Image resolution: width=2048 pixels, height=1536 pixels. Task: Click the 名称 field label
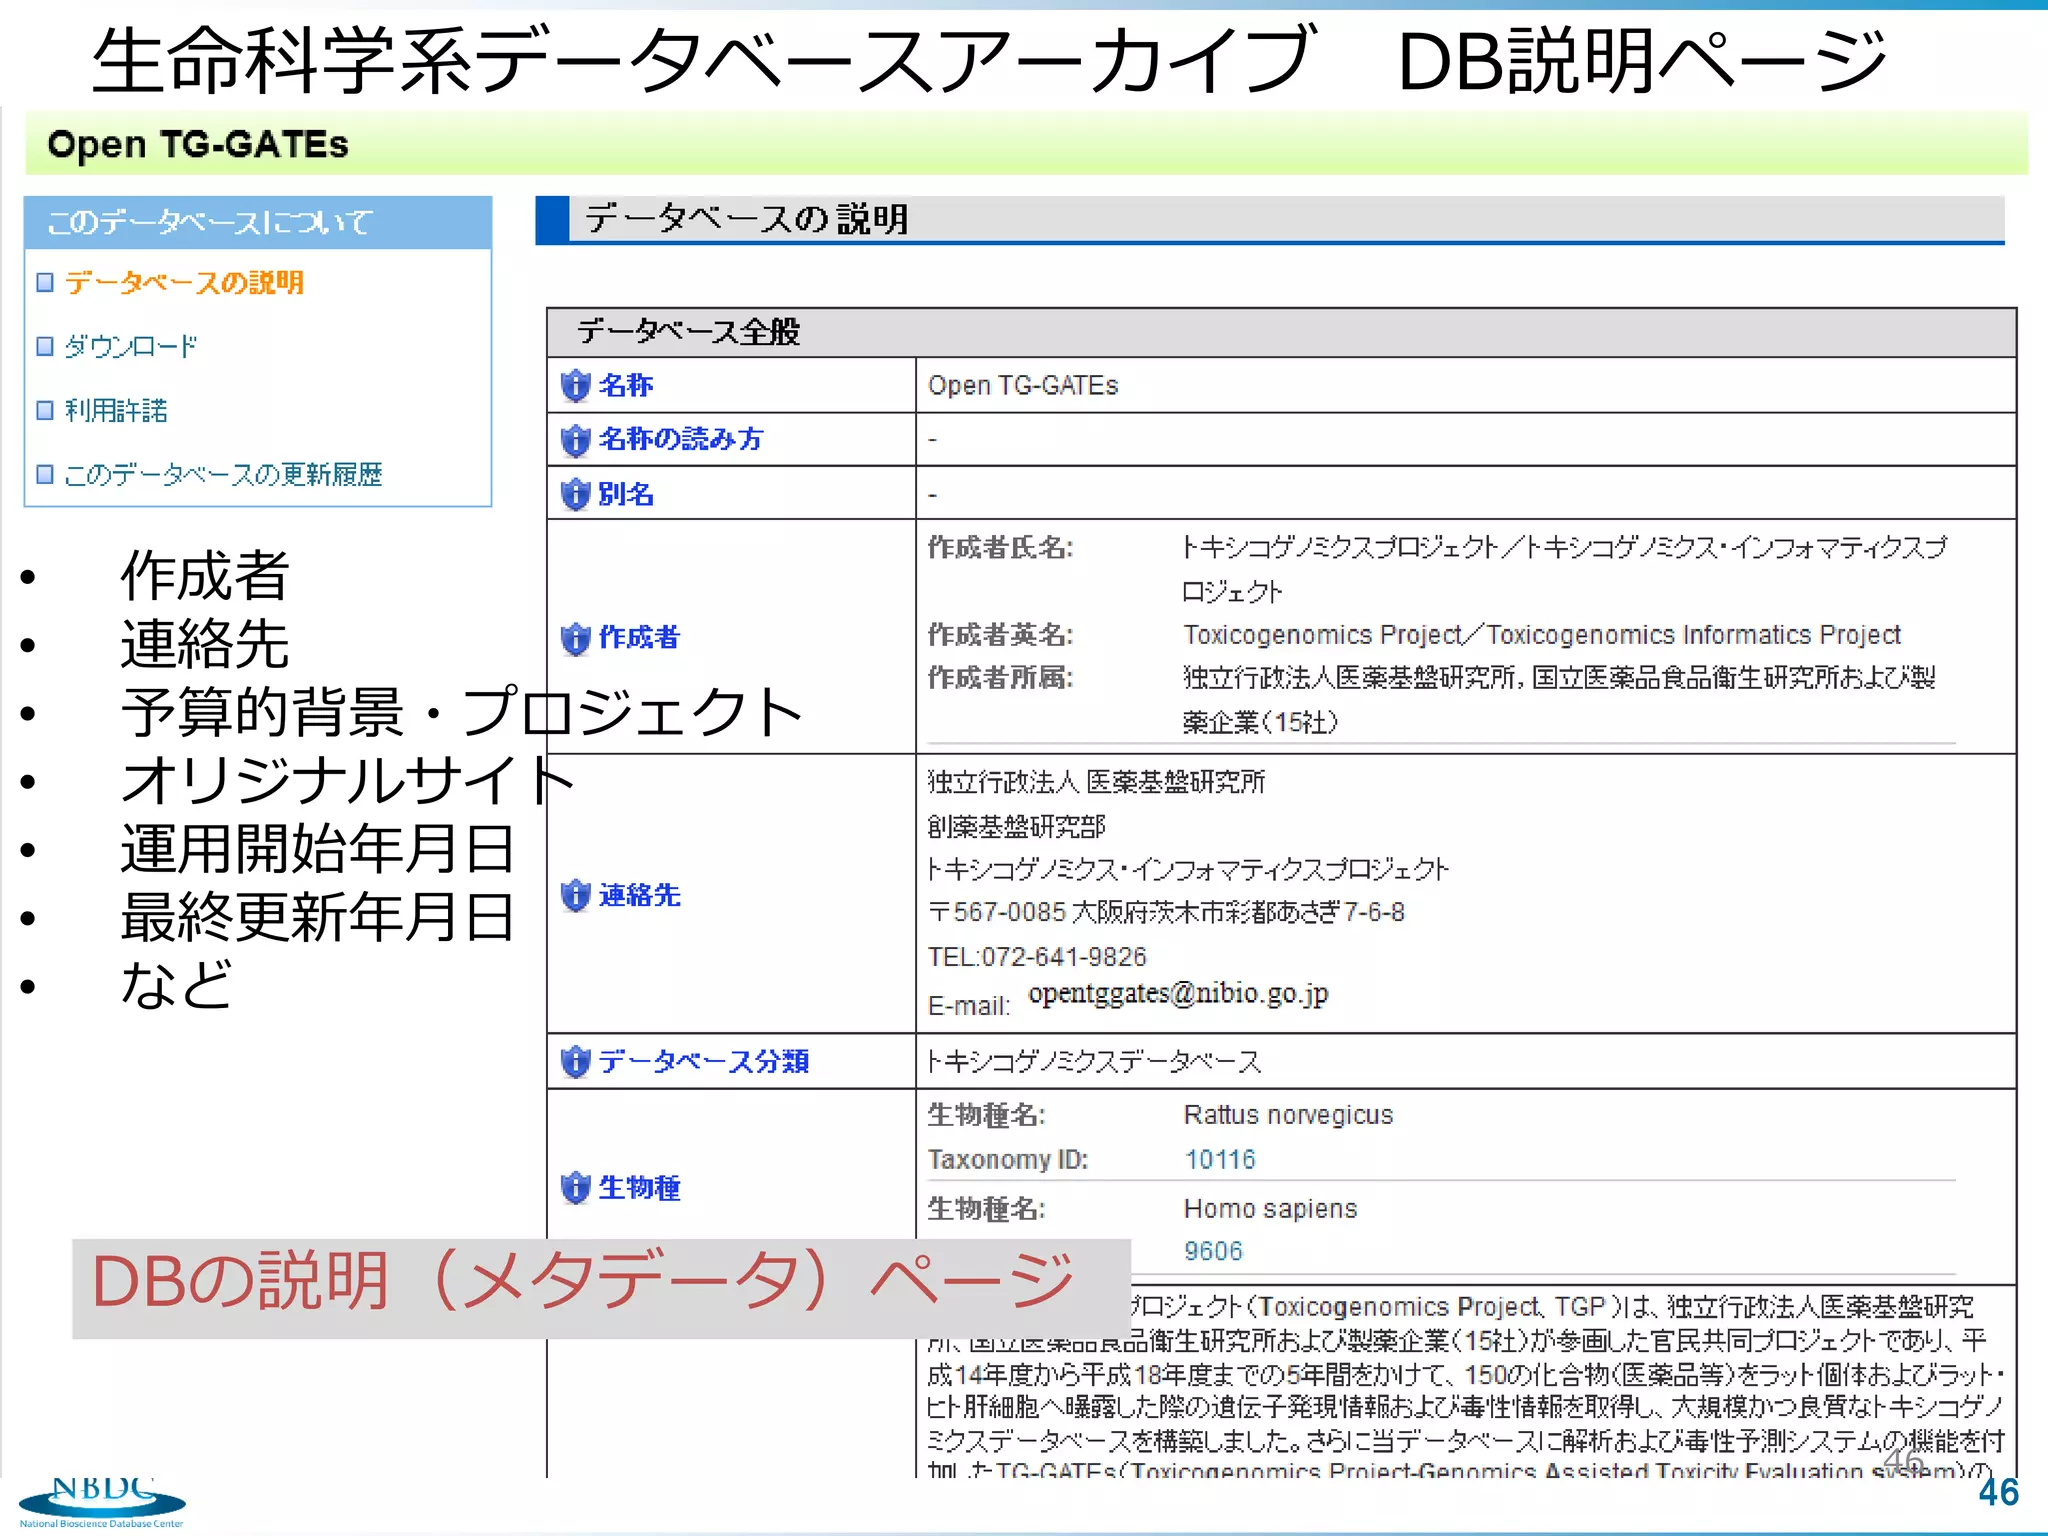(x=626, y=386)
